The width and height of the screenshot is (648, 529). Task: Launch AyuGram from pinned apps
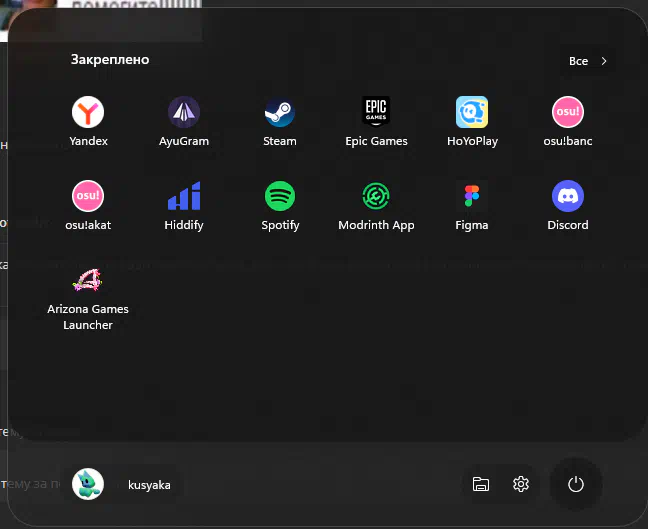184,112
